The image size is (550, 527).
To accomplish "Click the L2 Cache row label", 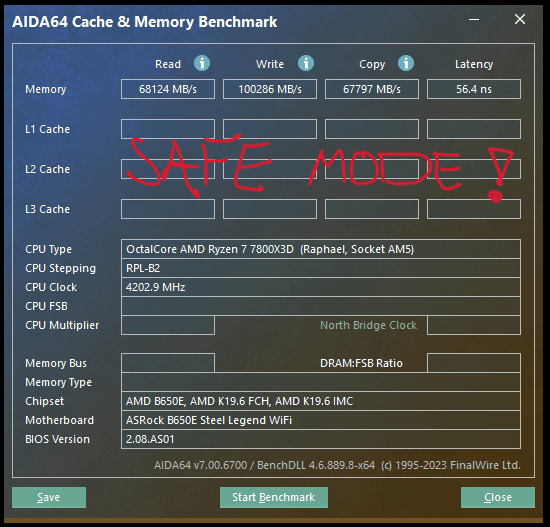I will coord(47,169).
